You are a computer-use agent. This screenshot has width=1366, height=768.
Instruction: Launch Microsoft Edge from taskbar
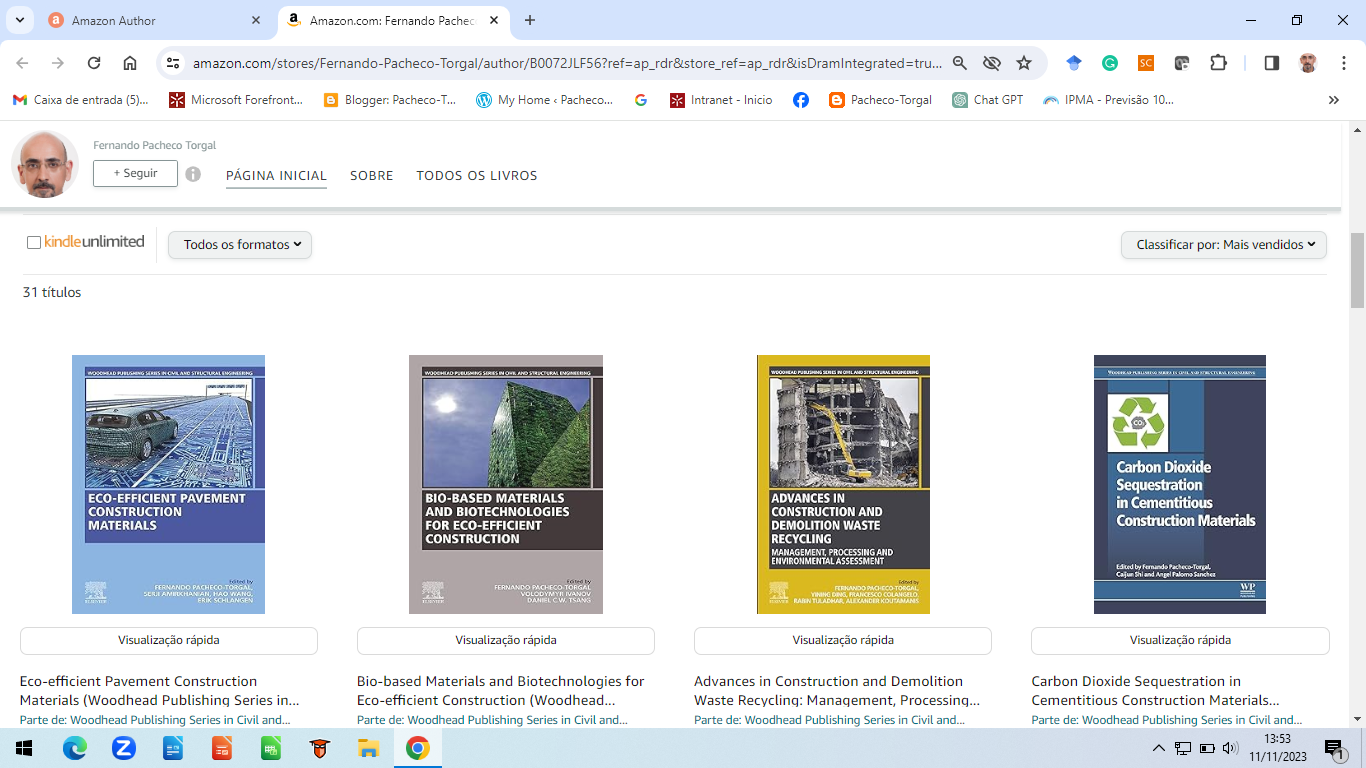point(75,748)
